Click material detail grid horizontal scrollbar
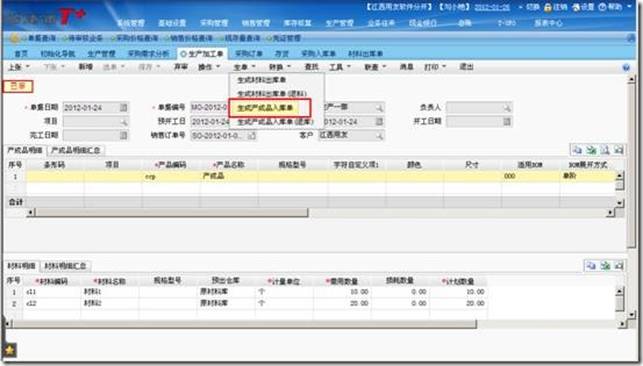 coord(244,324)
